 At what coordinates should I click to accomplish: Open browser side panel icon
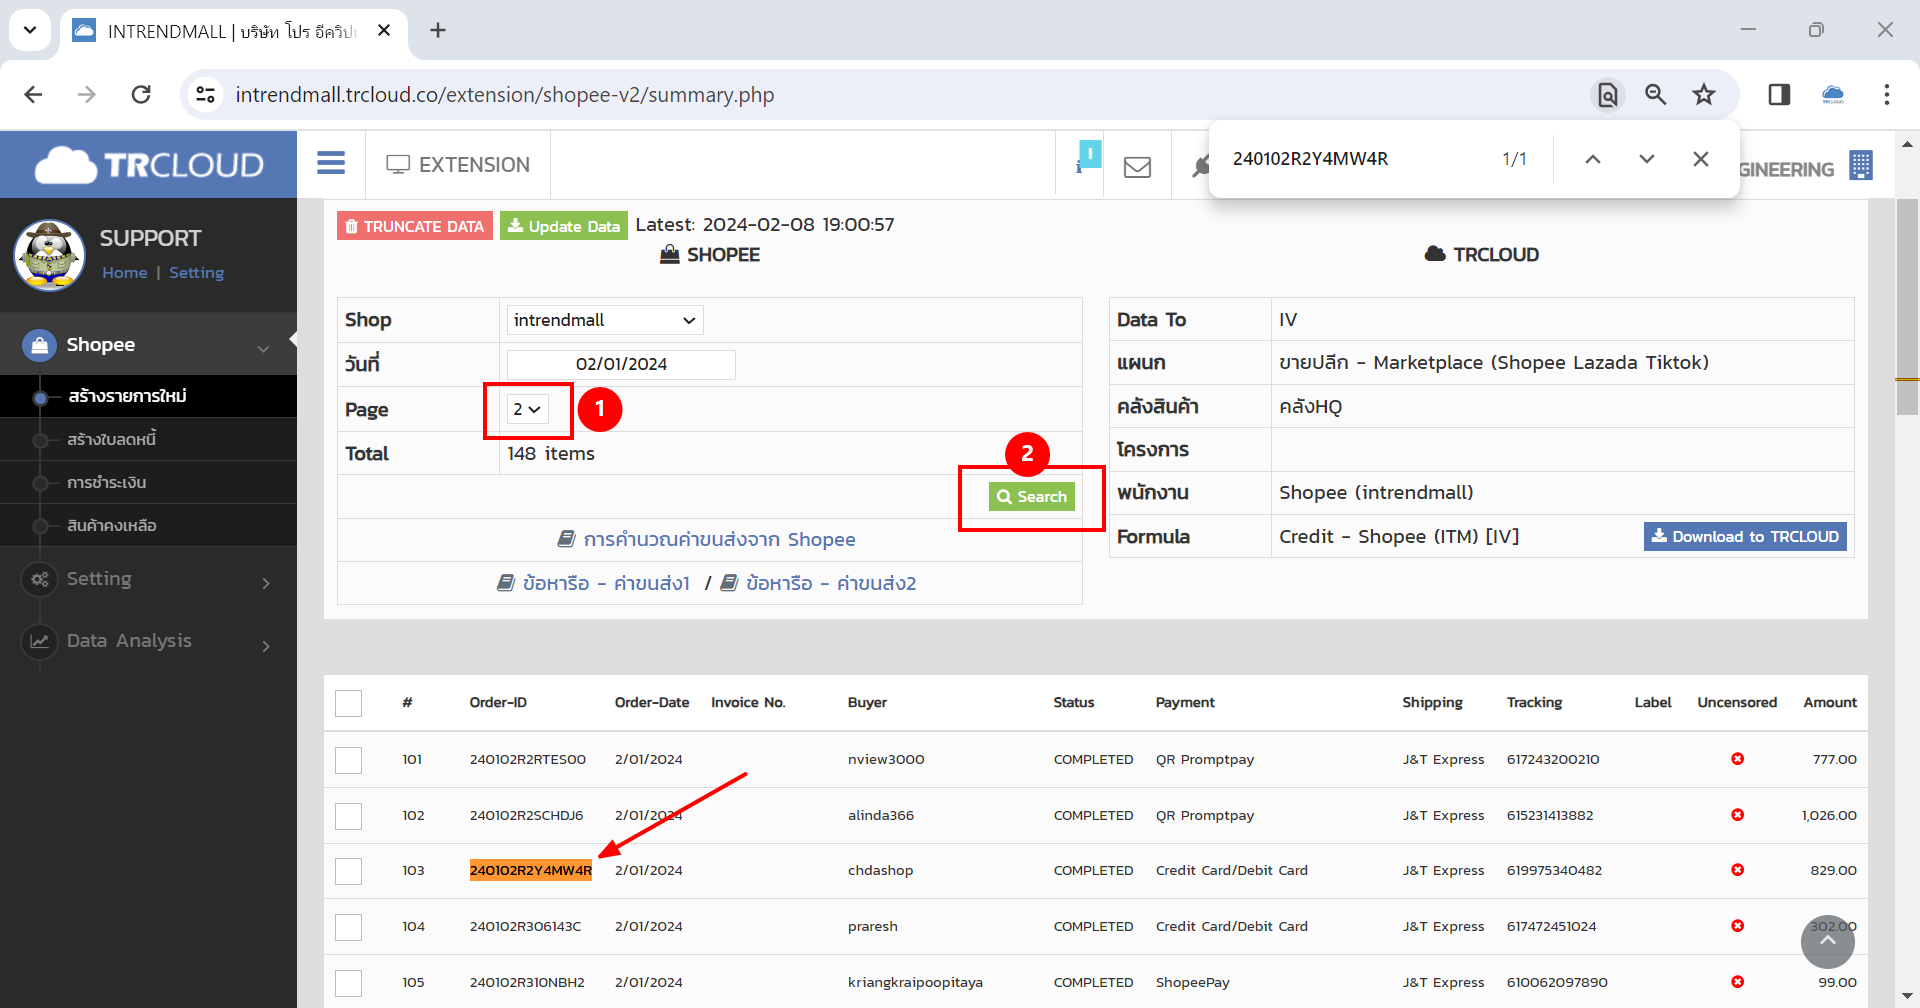pos(1779,94)
